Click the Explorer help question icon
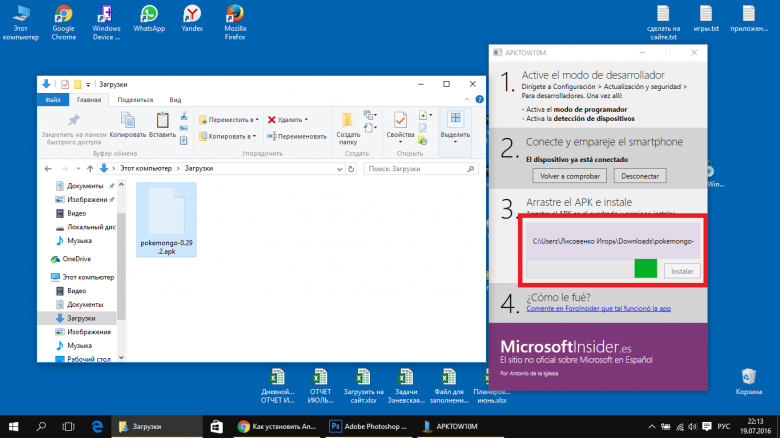780x438 pixels. (480, 100)
